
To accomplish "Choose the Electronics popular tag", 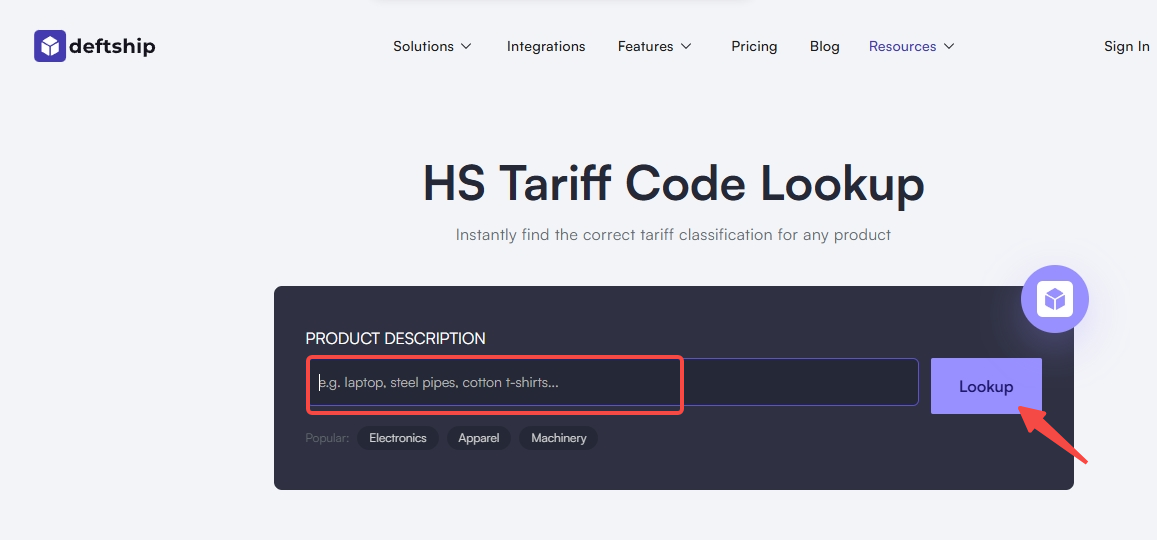I will pos(397,438).
